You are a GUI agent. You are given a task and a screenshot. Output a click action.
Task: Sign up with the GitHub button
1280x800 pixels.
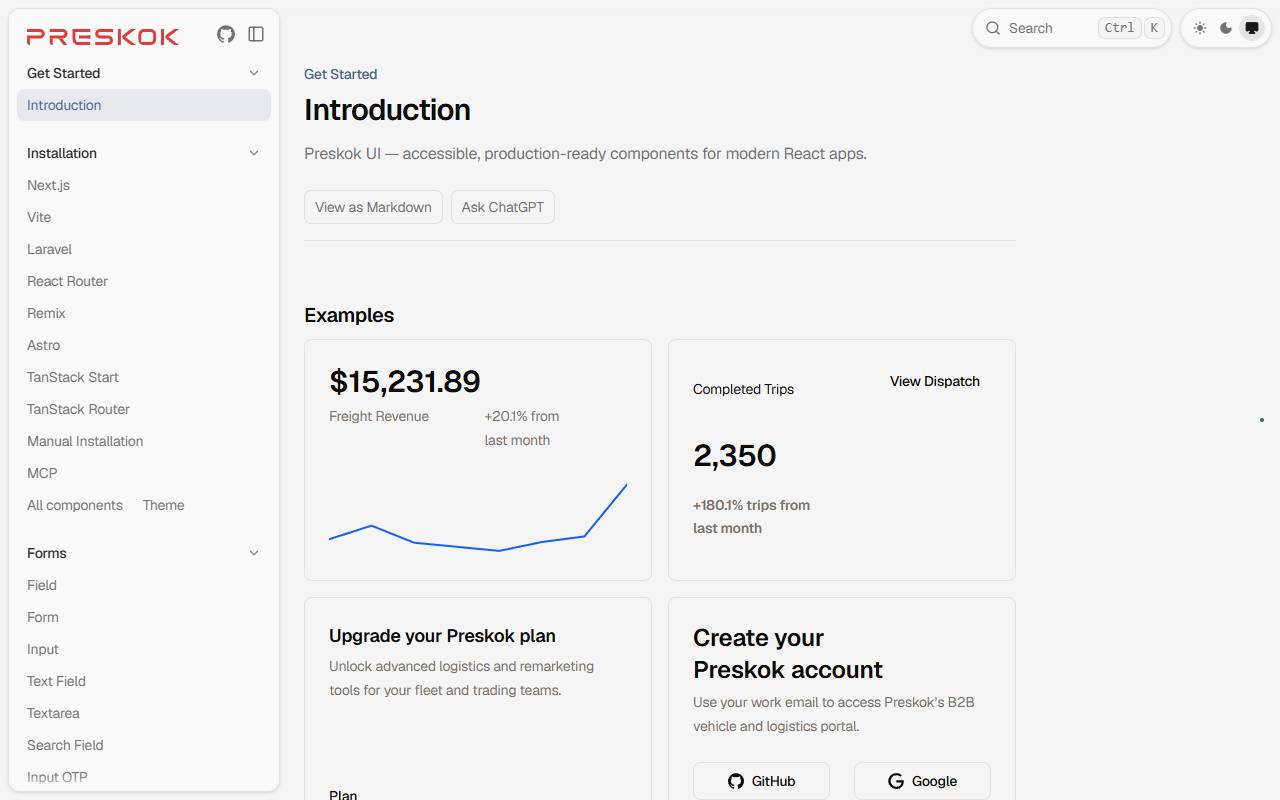761,781
